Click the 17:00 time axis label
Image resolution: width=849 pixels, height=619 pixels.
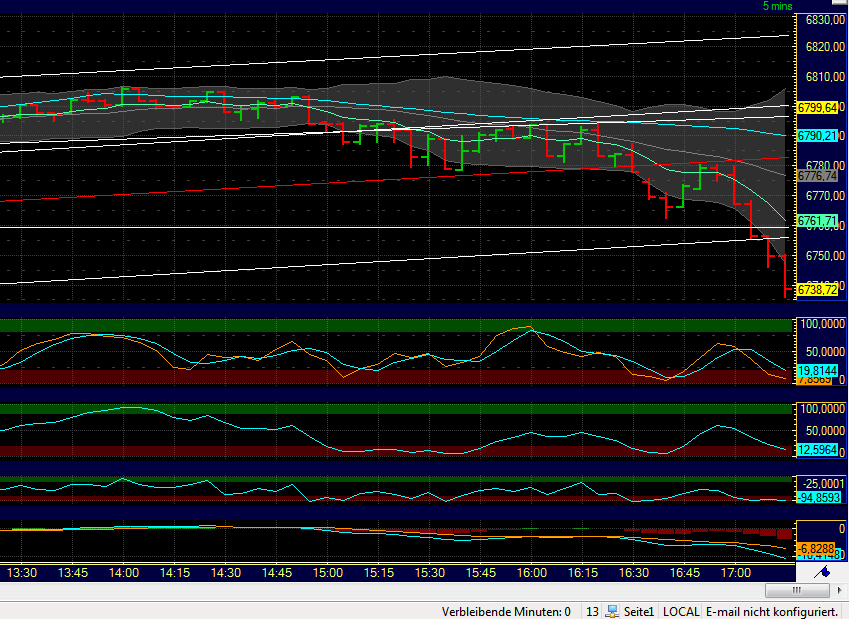coord(735,573)
